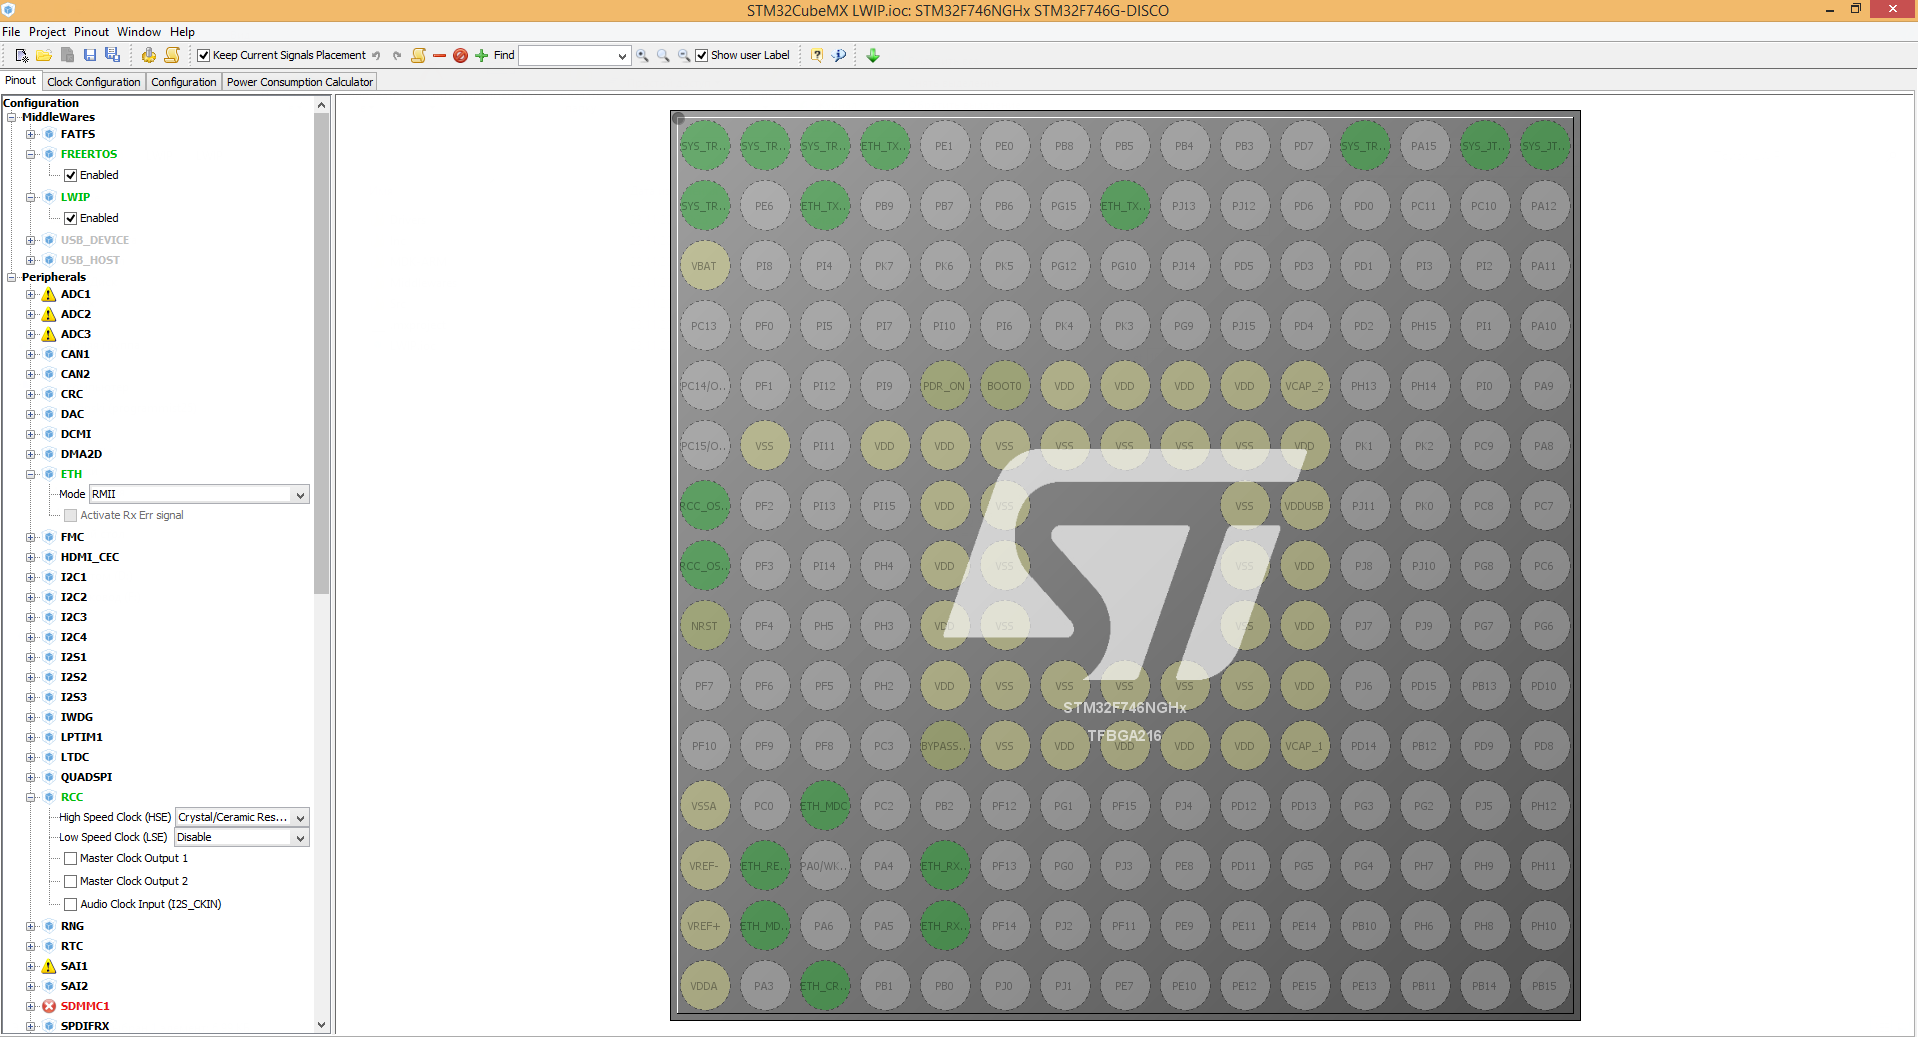Click the green plus toolbar icon

pos(481,55)
